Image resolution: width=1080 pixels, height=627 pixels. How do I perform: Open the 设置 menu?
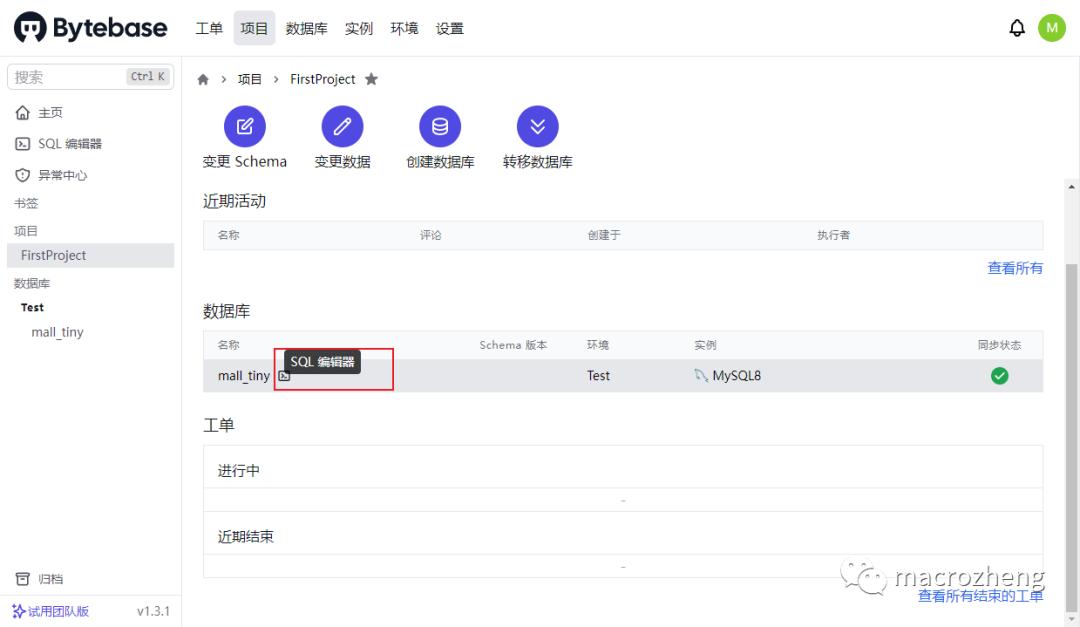click(x=450, y=28)
